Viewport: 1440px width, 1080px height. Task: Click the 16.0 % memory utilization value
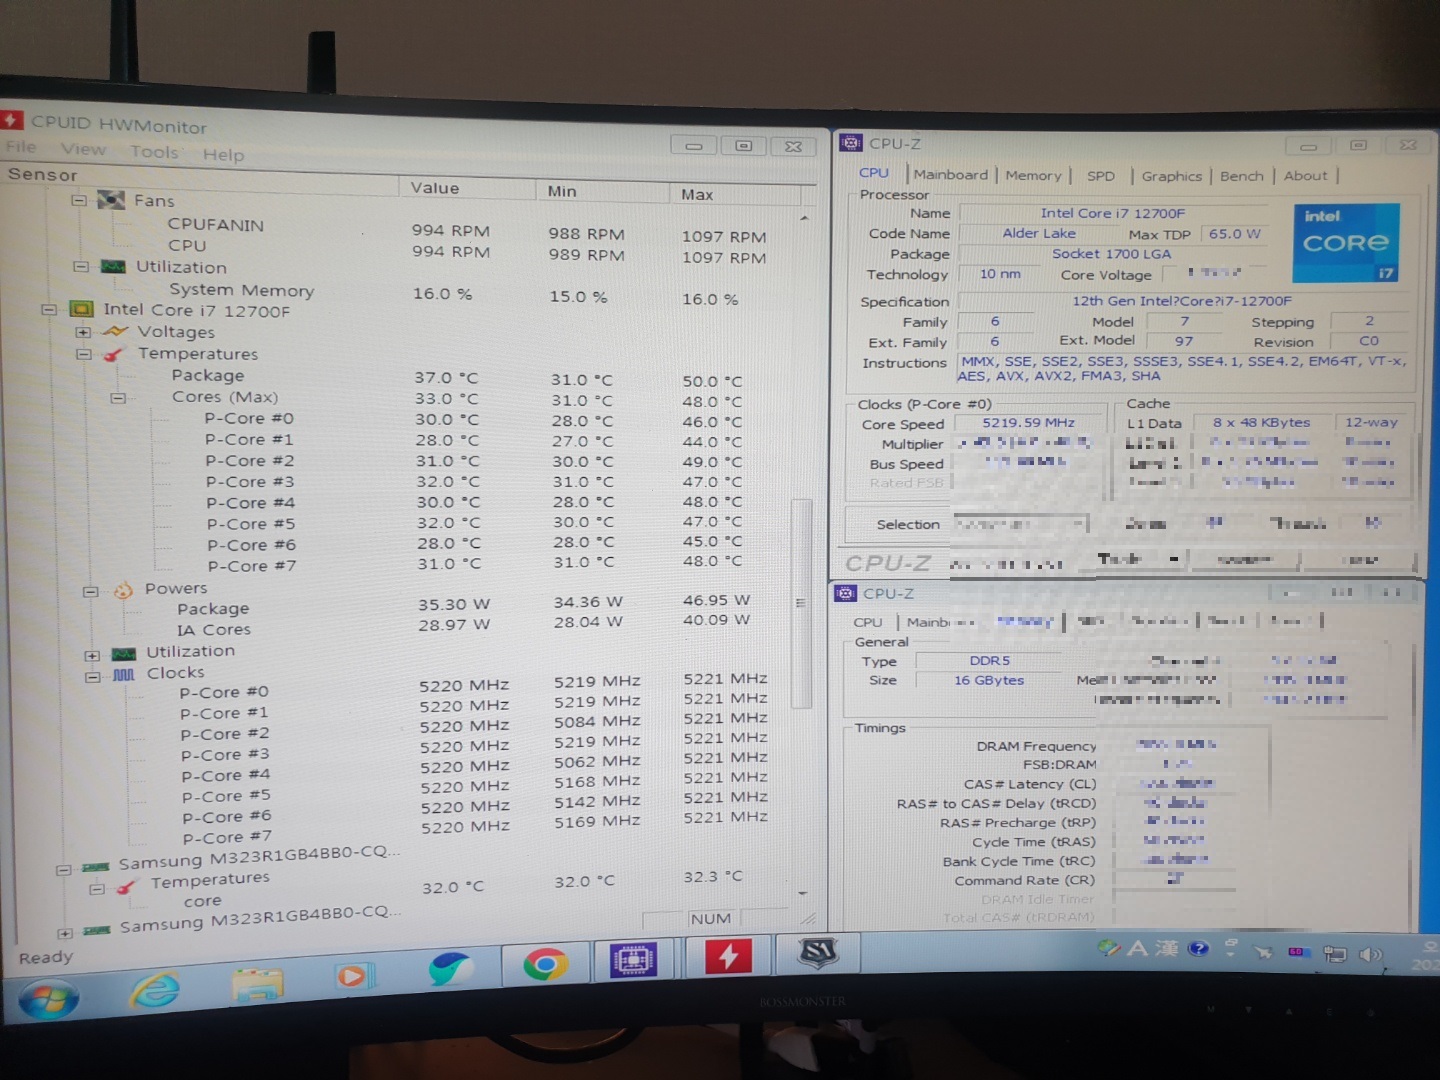(x=442, y=294)
